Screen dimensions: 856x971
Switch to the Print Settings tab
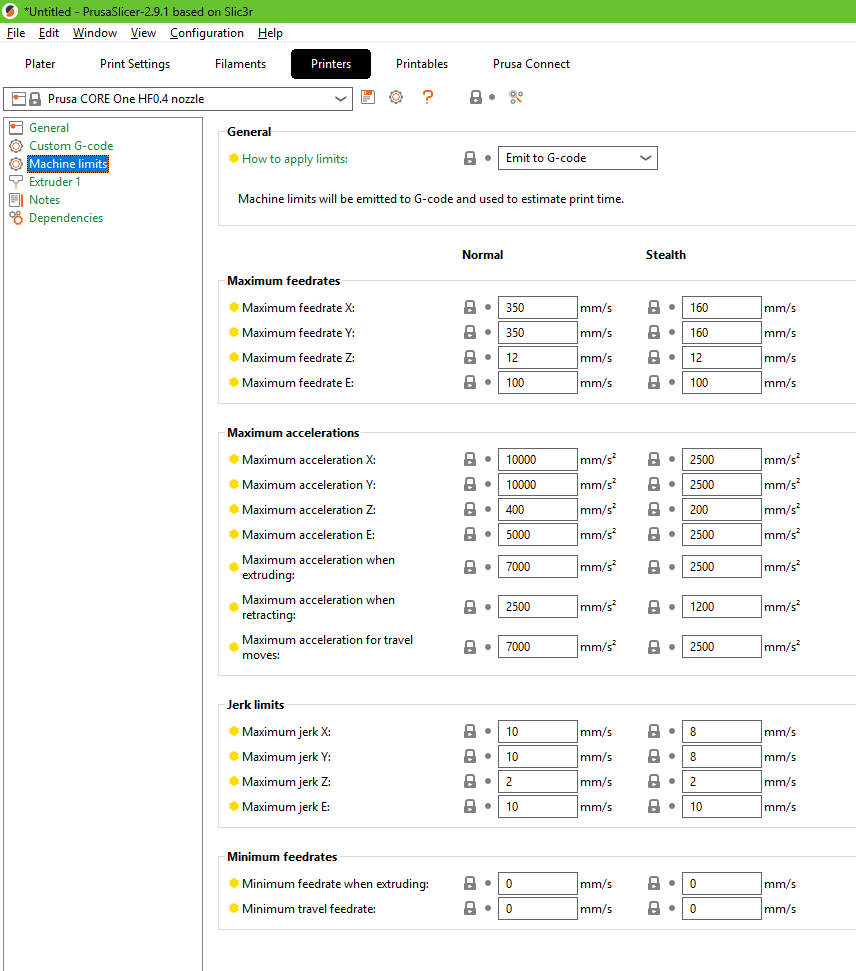click(x=135, y=64)
